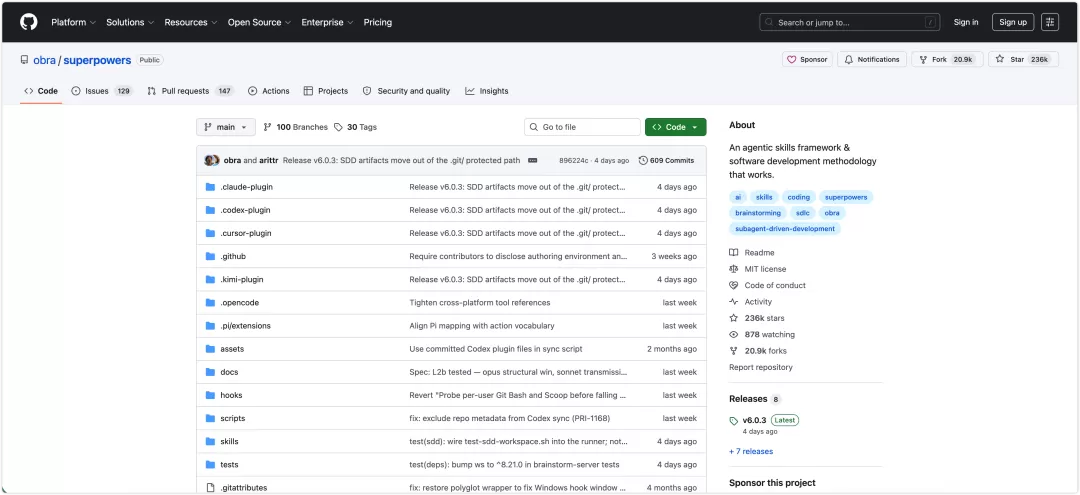
Task: Click the .github folder icon
Action: click(210, 256)
